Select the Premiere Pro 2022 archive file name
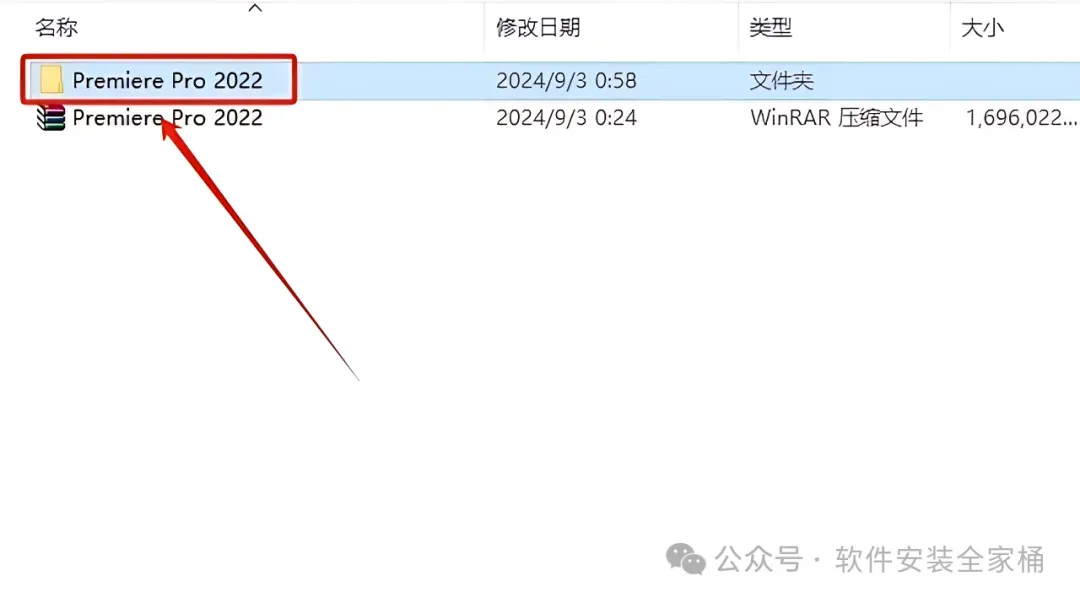 pos(167,118)
